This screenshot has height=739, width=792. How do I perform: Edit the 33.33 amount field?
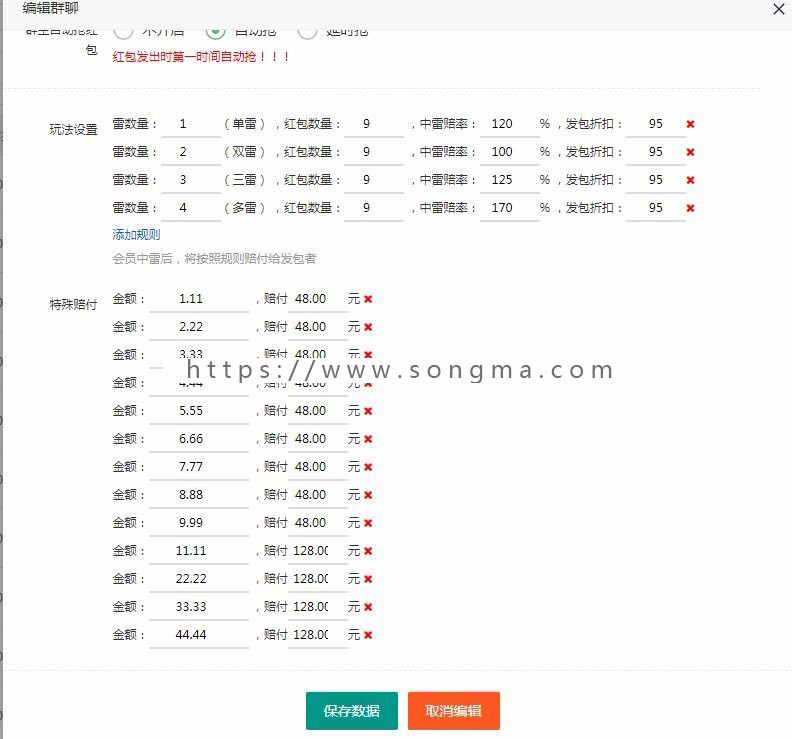point(200,607)
